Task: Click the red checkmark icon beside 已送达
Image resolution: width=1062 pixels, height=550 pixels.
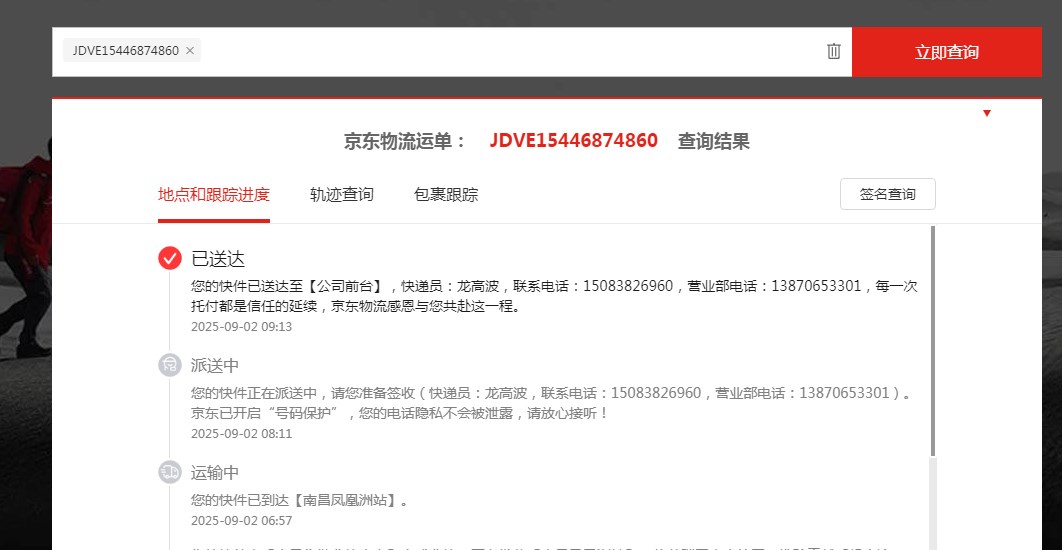Action: (170, 258)
